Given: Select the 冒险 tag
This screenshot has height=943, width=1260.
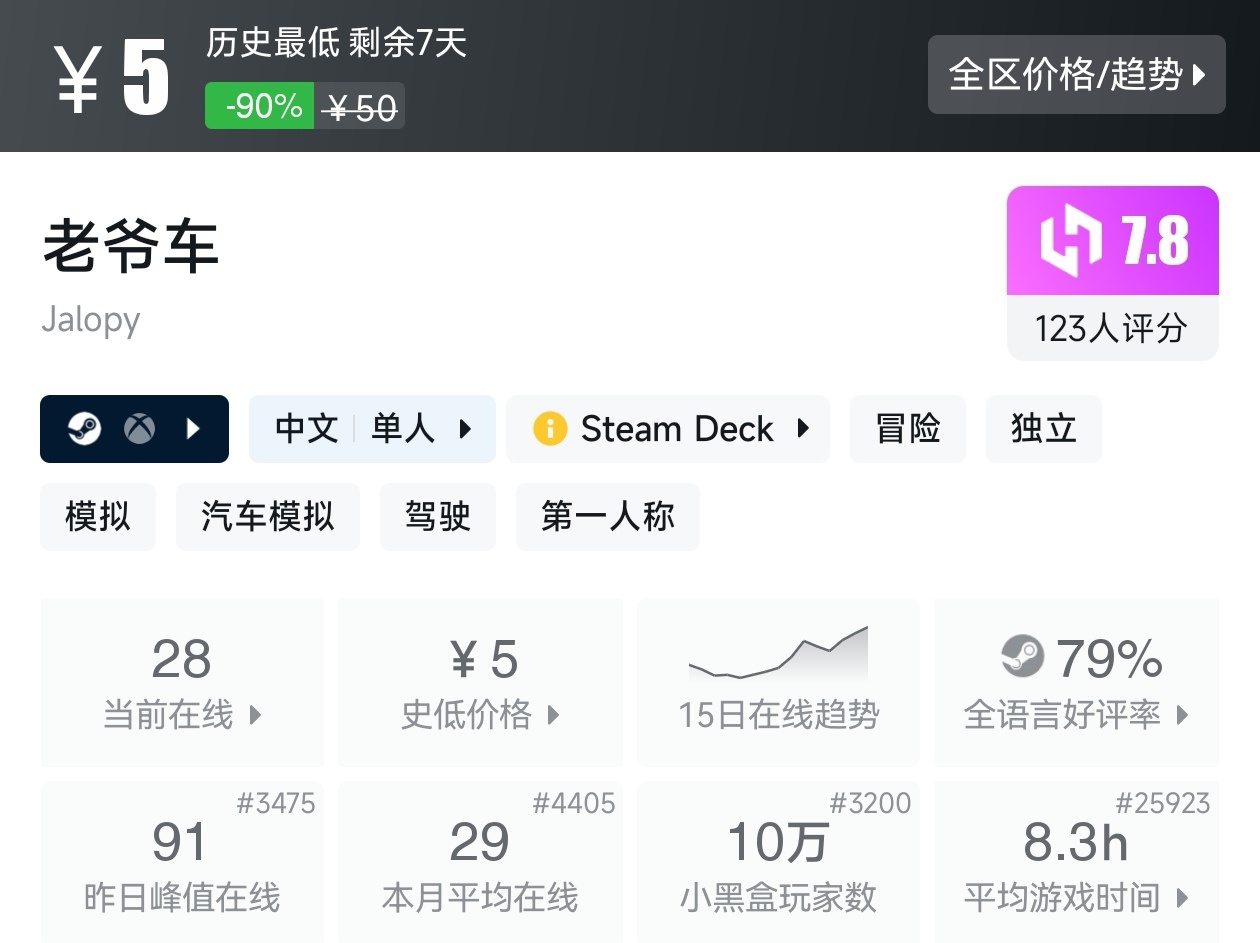Looking at the screenshot, I should point(907,429).
